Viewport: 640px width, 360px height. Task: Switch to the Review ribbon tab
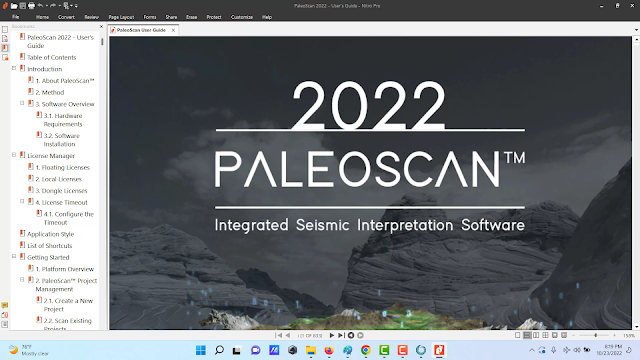[91, 17]
